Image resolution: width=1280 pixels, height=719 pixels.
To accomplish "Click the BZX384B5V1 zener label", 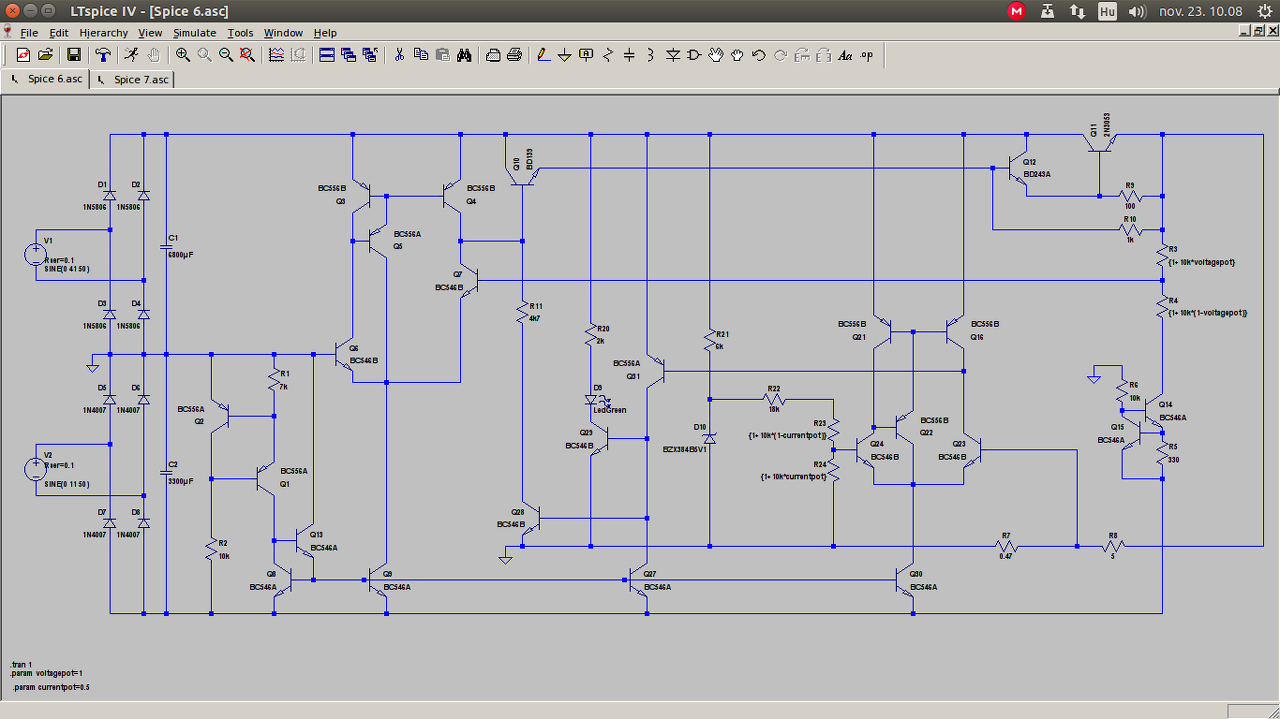I will coord(687,450).
